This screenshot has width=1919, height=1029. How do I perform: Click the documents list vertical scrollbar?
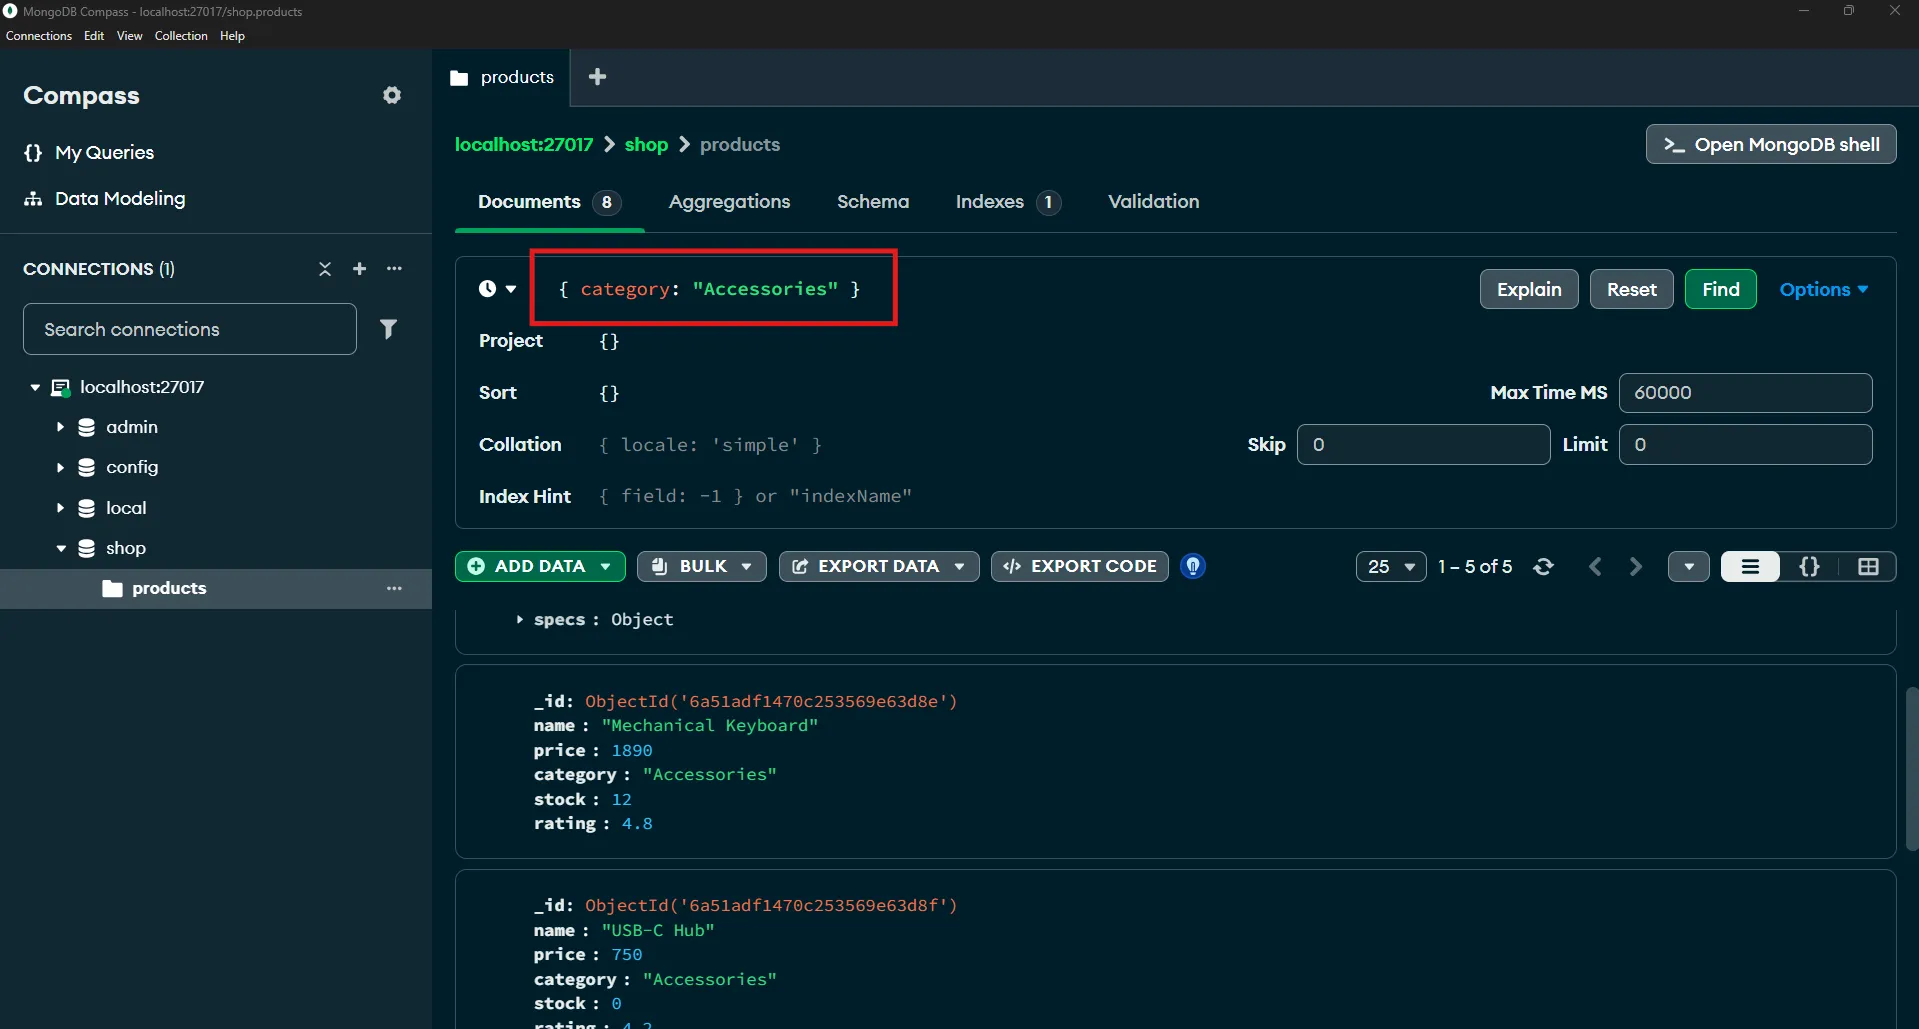pos(1912,768)
